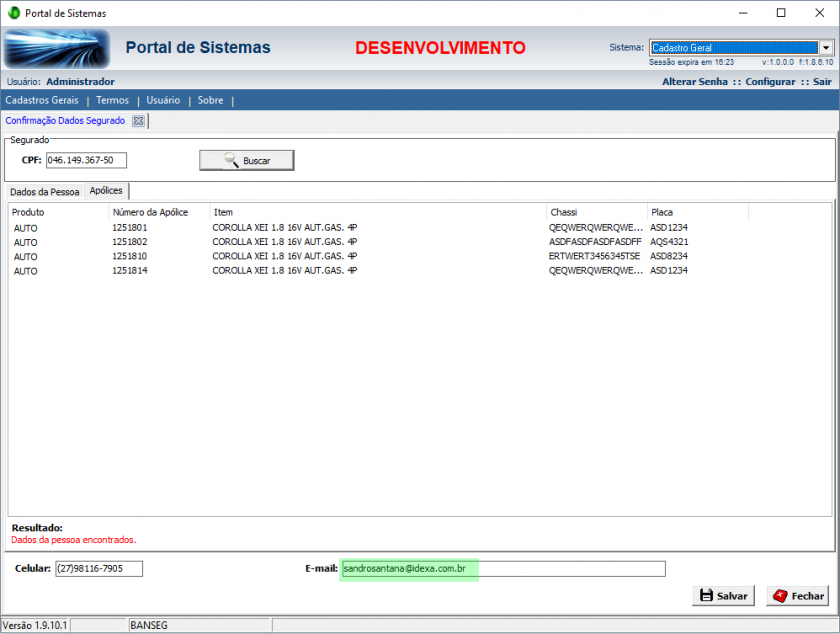Open the Cadastros Gerais menu

coord(42,100)
